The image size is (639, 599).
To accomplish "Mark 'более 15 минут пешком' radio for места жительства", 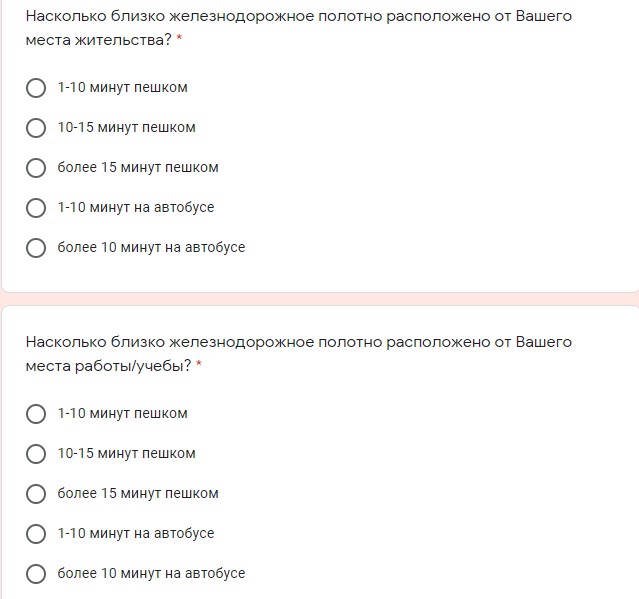I will coord(36,168).
